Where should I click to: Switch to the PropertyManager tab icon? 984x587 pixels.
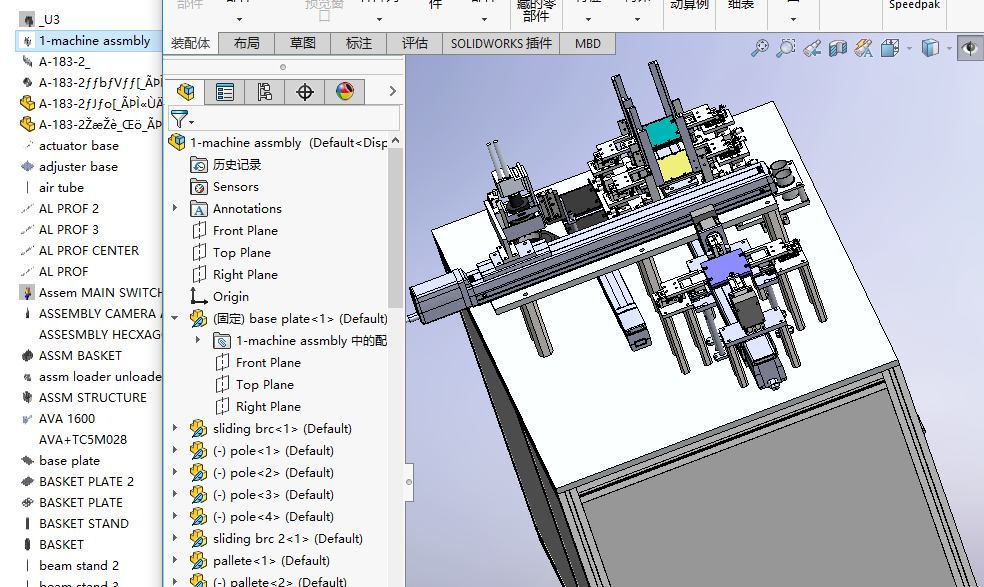pos(225,92)
